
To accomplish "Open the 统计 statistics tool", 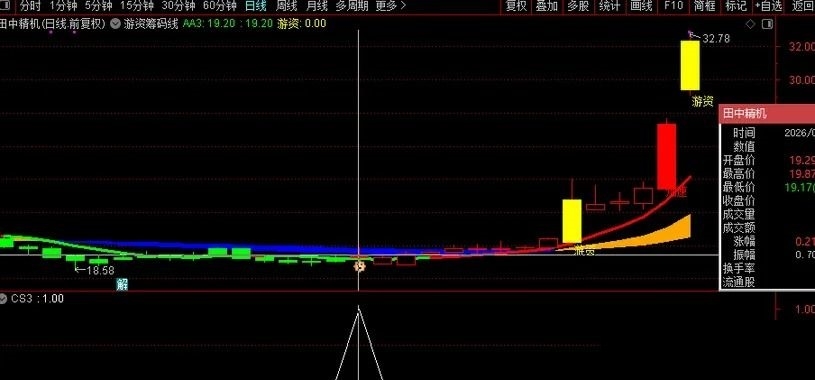I will pos(609,6).
